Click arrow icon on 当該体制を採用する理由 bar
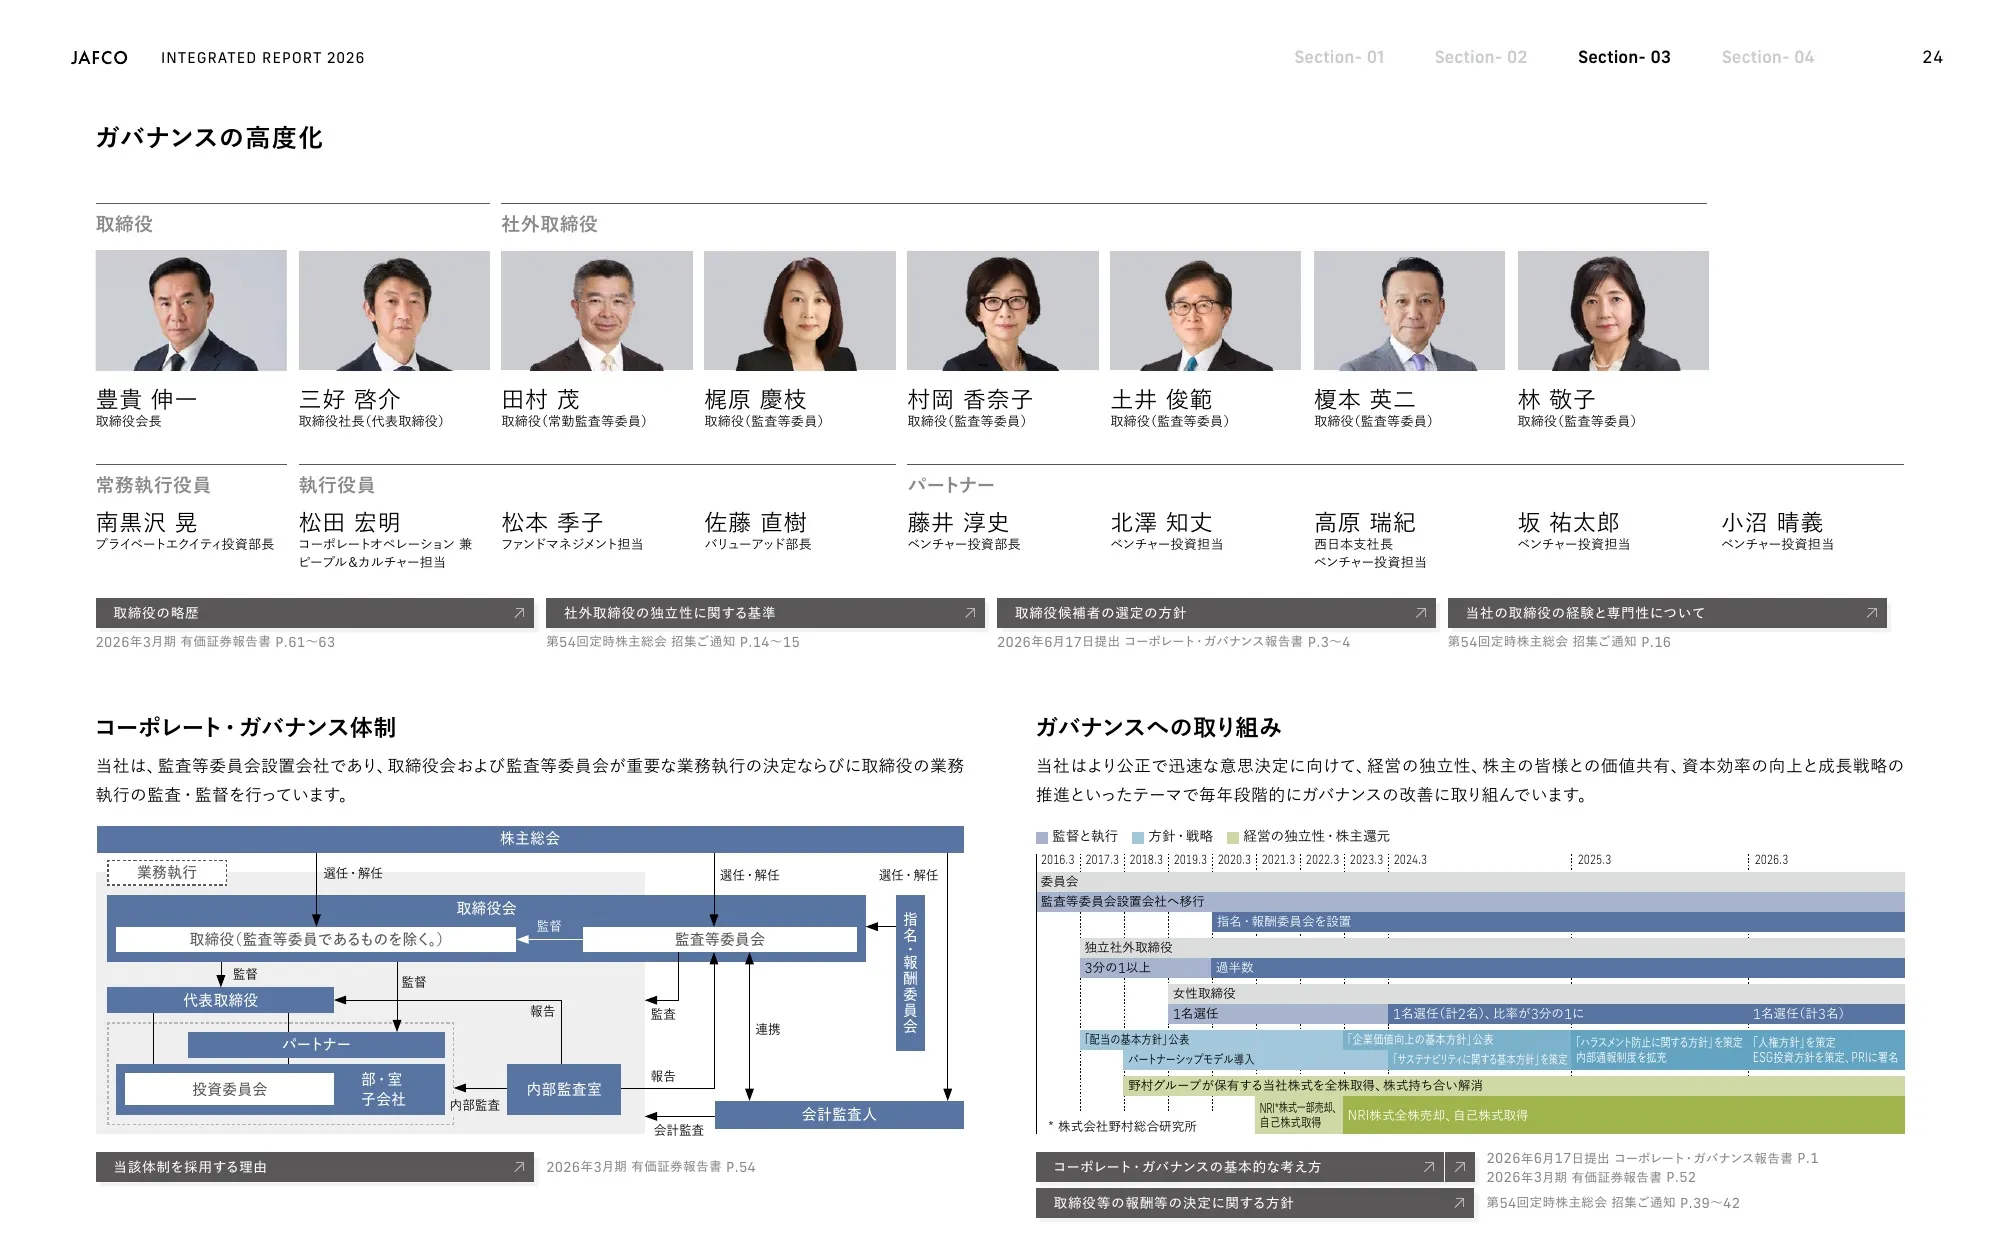2000x1254 pixels. (519, 1167)
